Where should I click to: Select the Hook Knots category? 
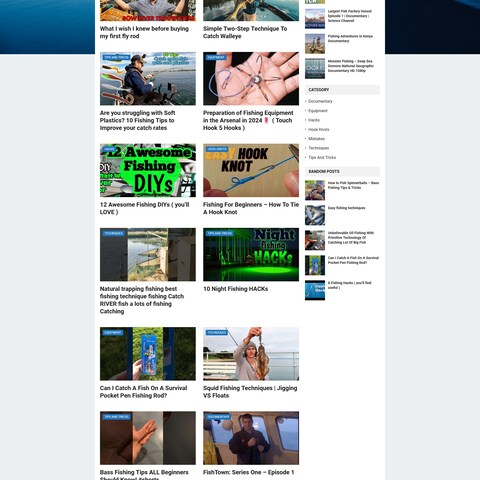(318, 129)
